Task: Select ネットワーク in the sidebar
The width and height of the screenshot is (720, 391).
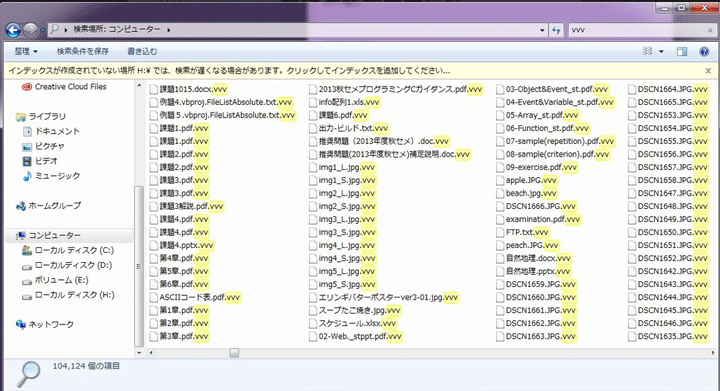Action: point(45,324)
